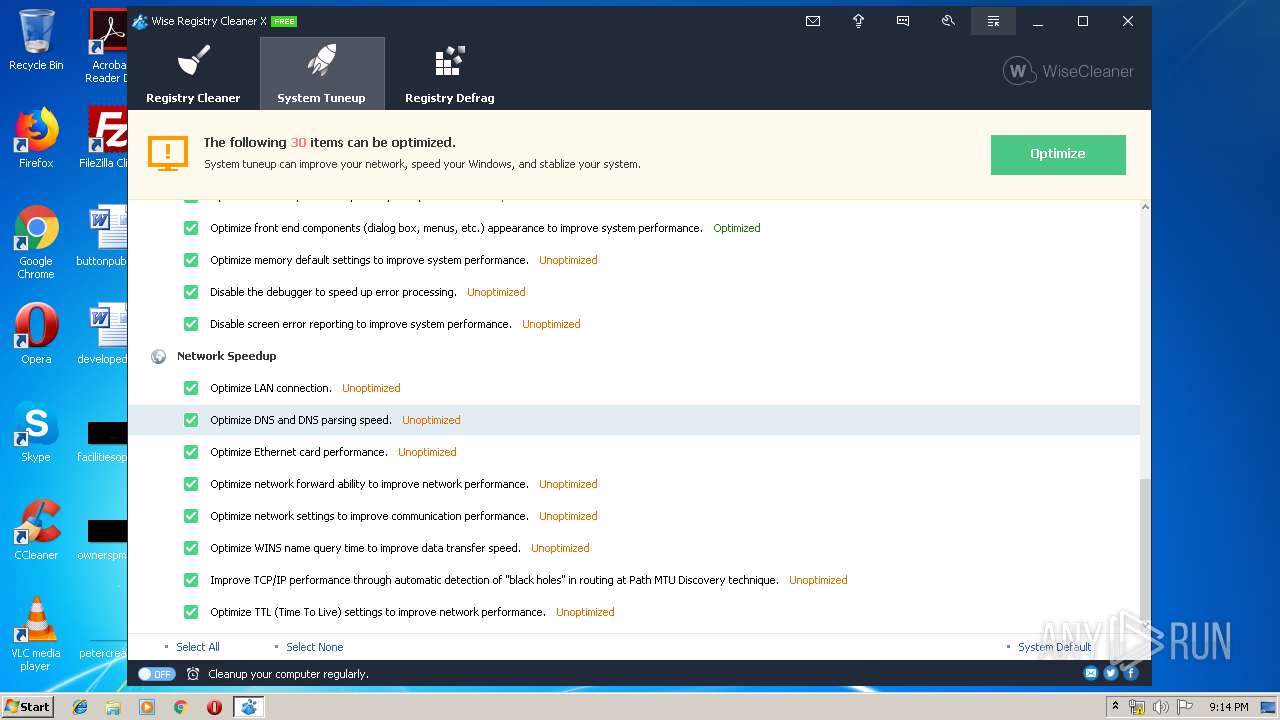Open the chat feedback icon in title bar
This screenshot has width=1280, height=720.
coord(903,21)
